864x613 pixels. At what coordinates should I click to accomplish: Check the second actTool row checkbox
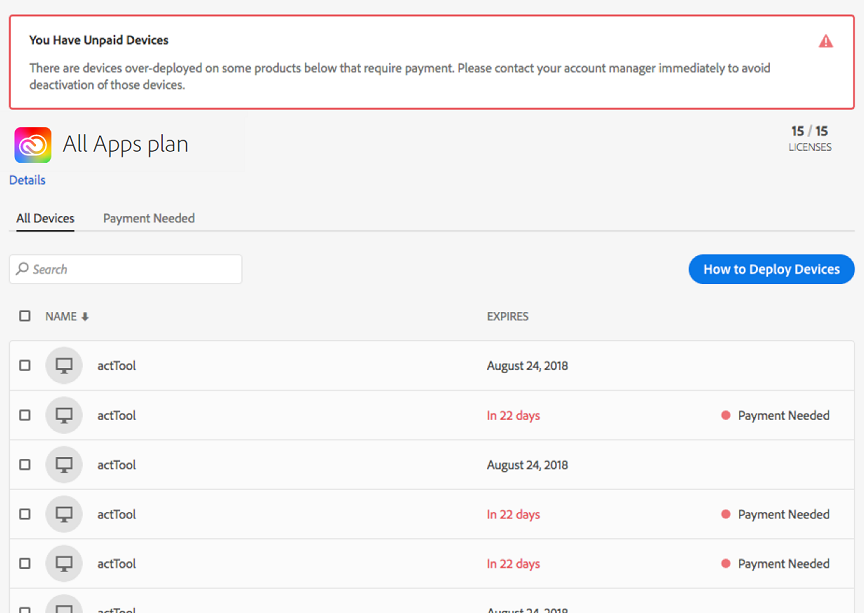(25, 415)
